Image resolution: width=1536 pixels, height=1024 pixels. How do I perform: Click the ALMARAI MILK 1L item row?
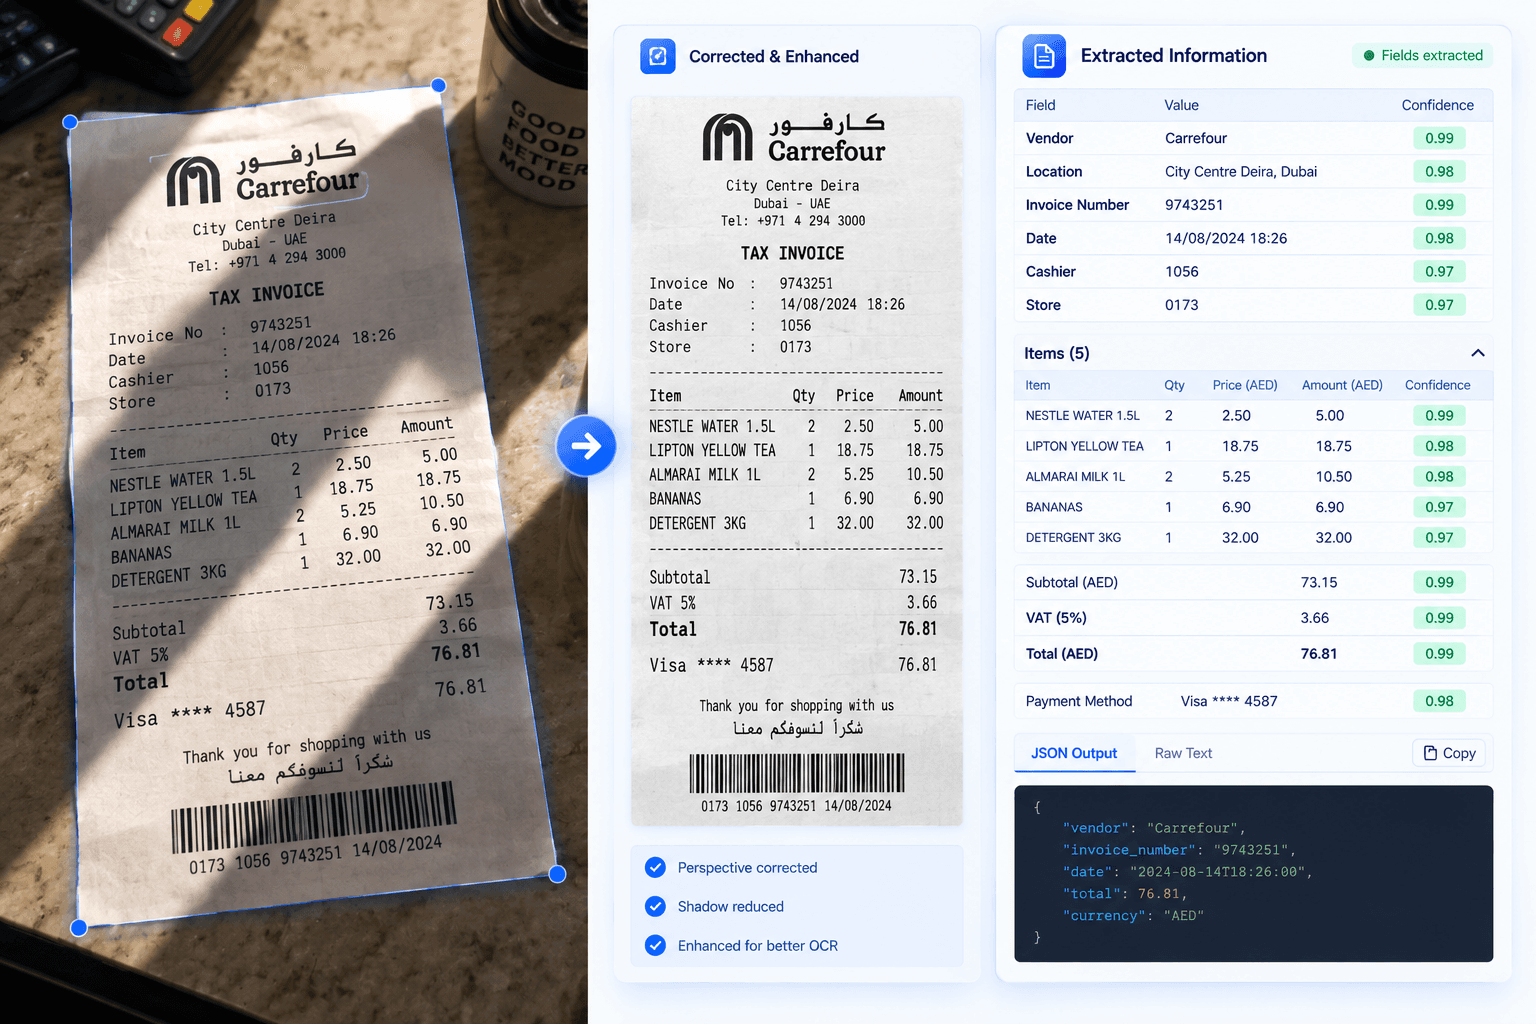(x=1254, y=477)
